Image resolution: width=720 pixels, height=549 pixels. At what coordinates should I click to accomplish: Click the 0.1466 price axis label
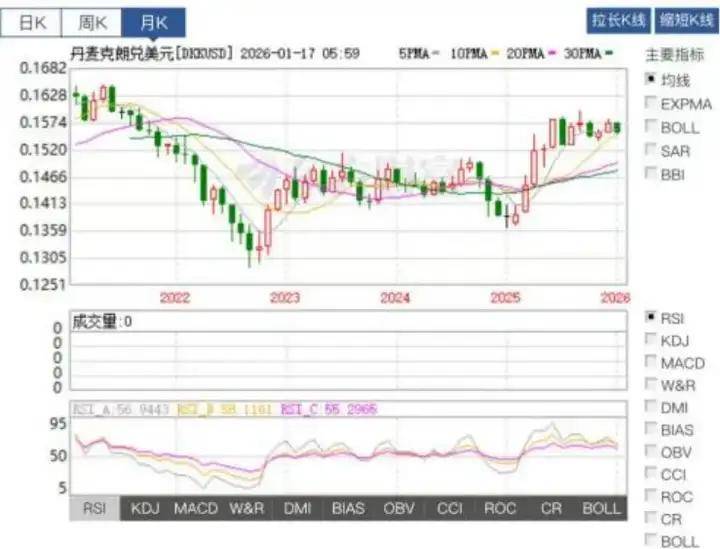pyautogui.click(x=44, y=177)
